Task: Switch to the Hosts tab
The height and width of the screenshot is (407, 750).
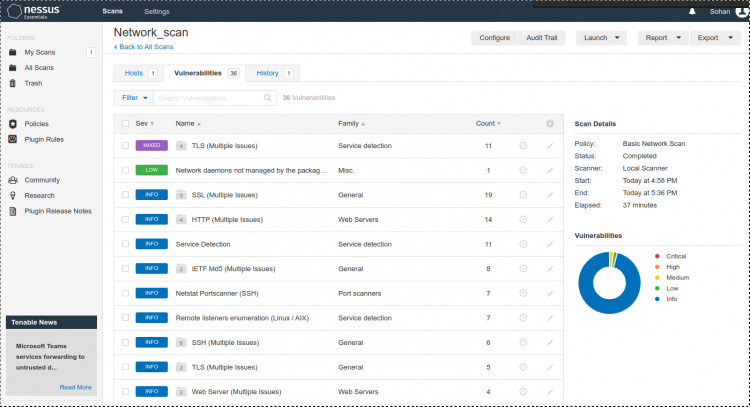Action: [138, 73]
